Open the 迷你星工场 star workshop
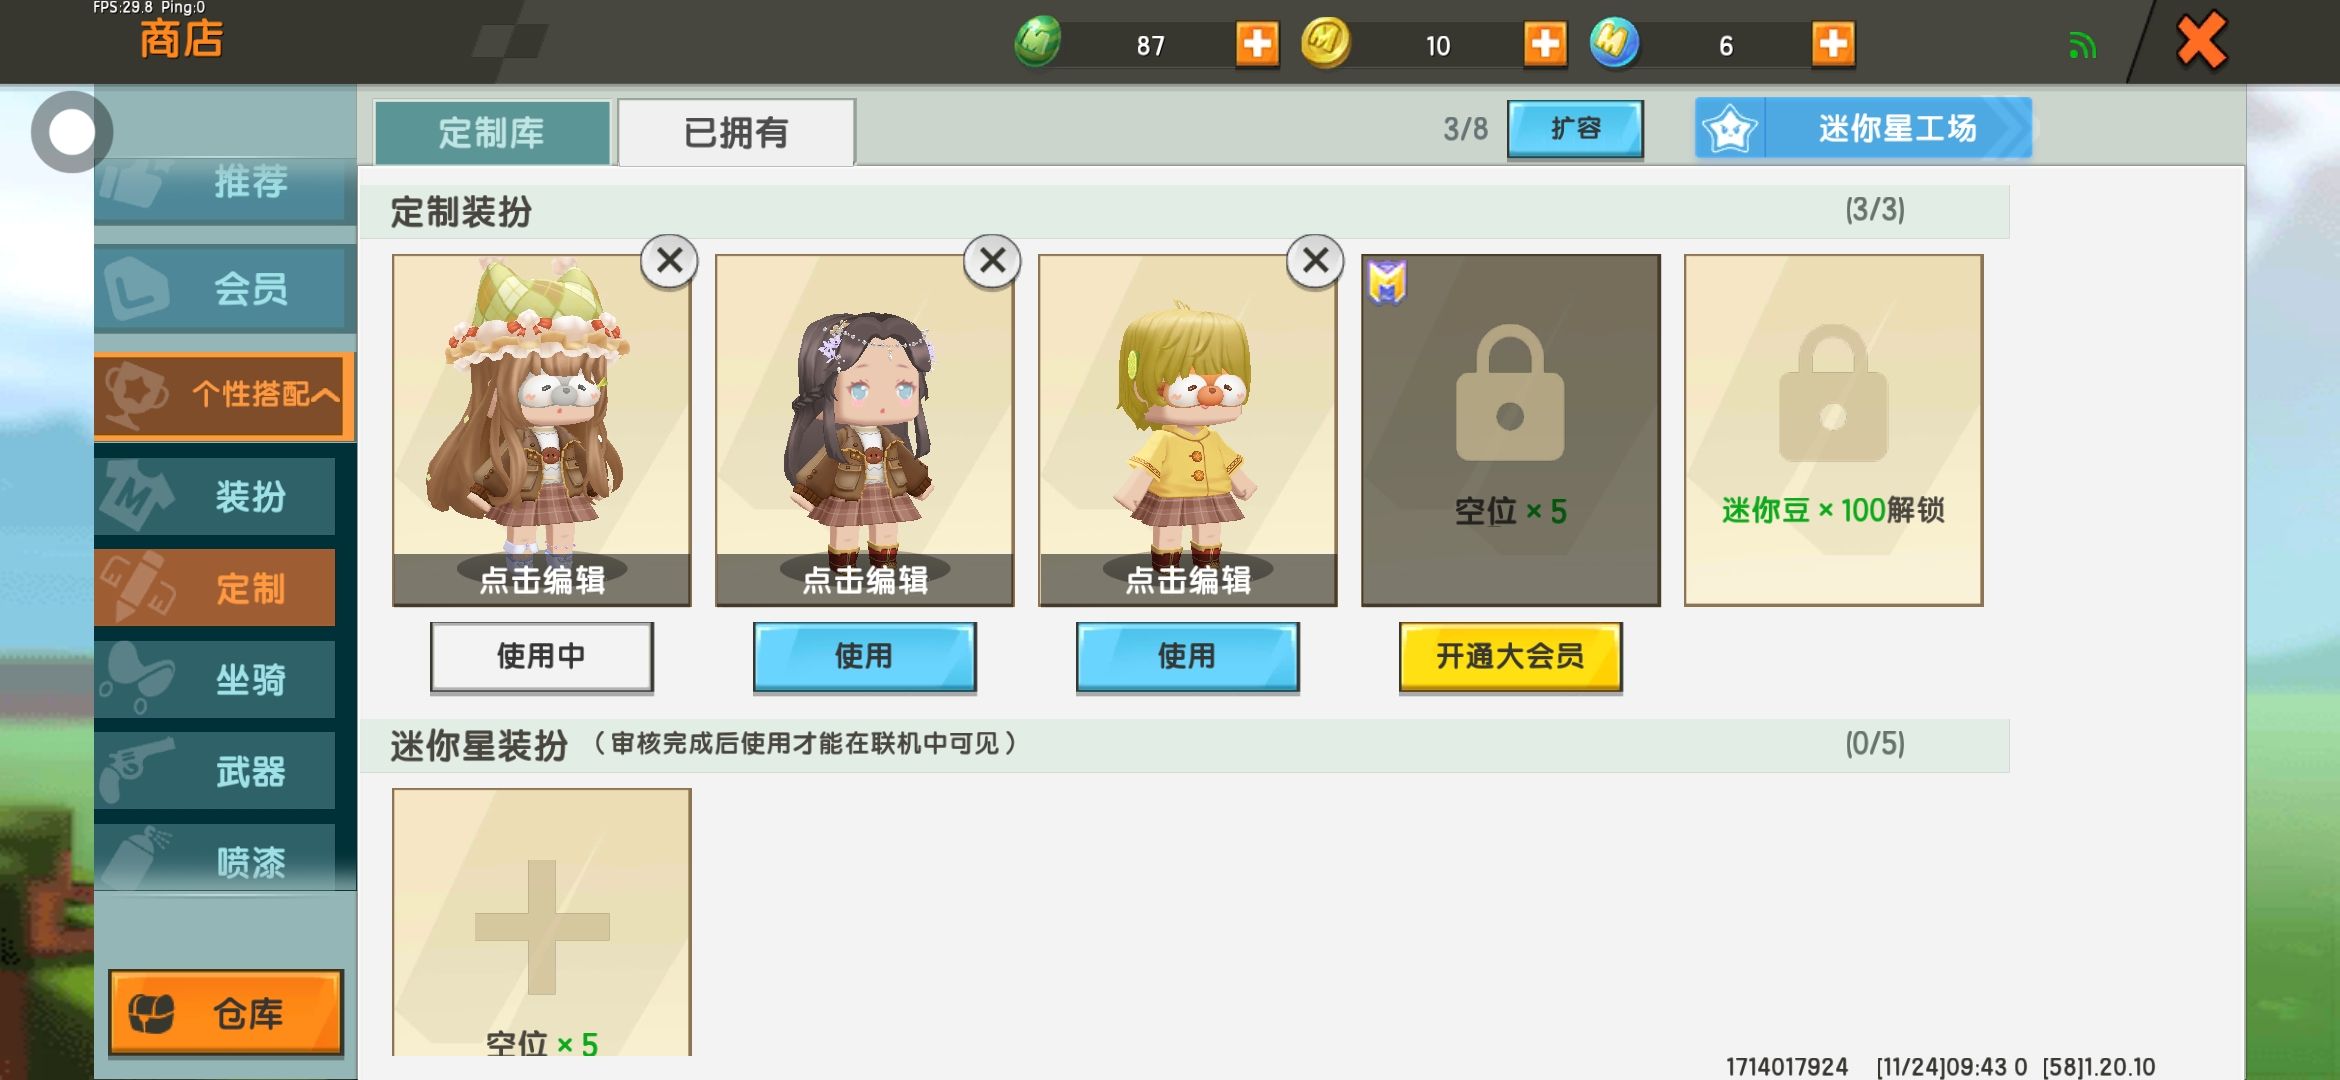Screen dimensions: 2340x1080 tap(1863, 128)
